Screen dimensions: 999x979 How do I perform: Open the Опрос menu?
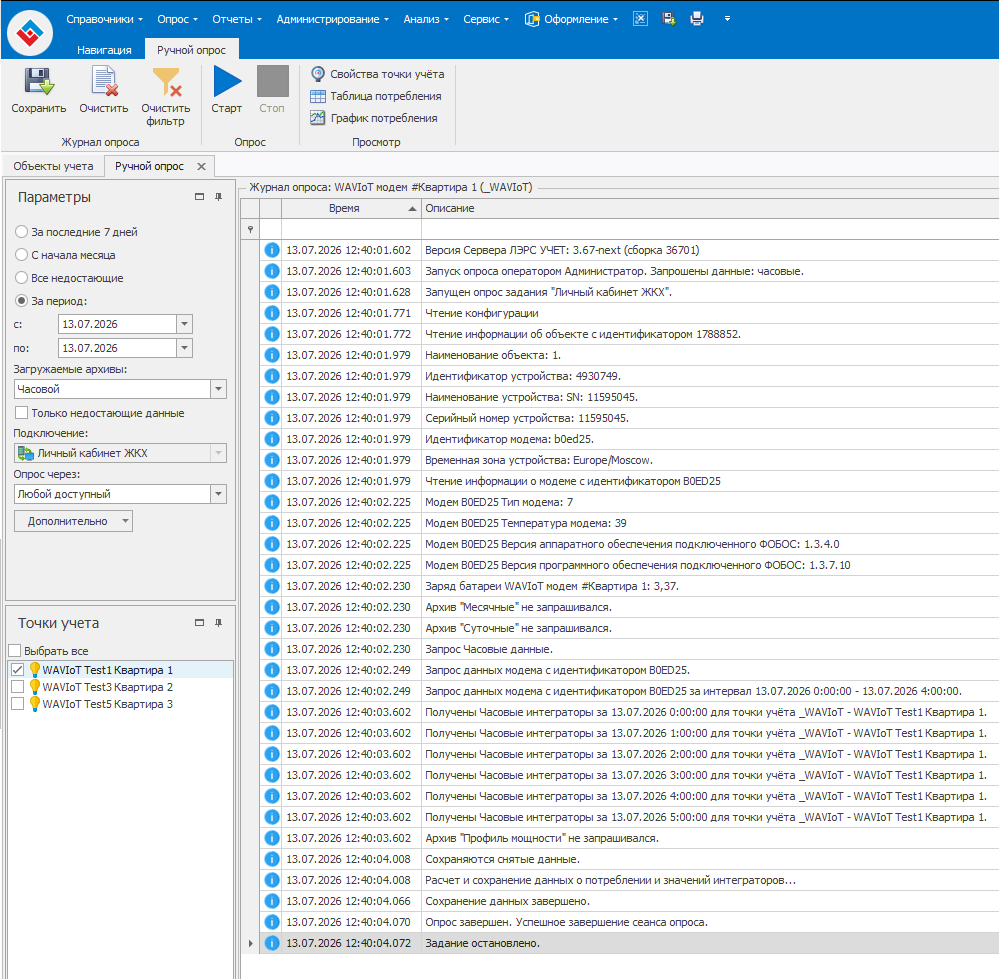[177, 19]
